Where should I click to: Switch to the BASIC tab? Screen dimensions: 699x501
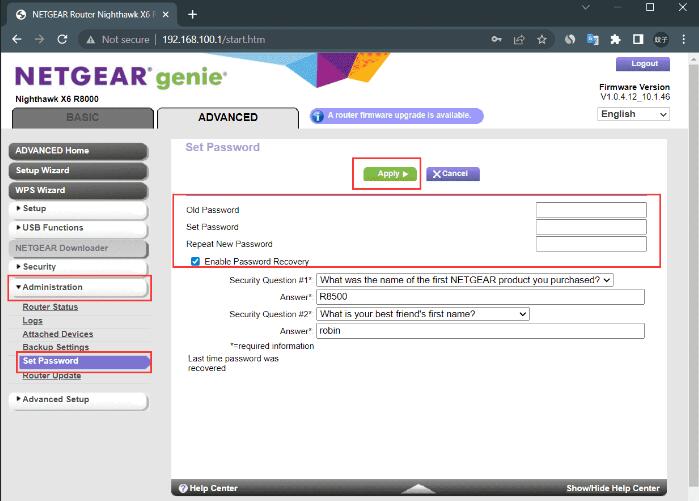pyautogui.click(x=82, y=117)
